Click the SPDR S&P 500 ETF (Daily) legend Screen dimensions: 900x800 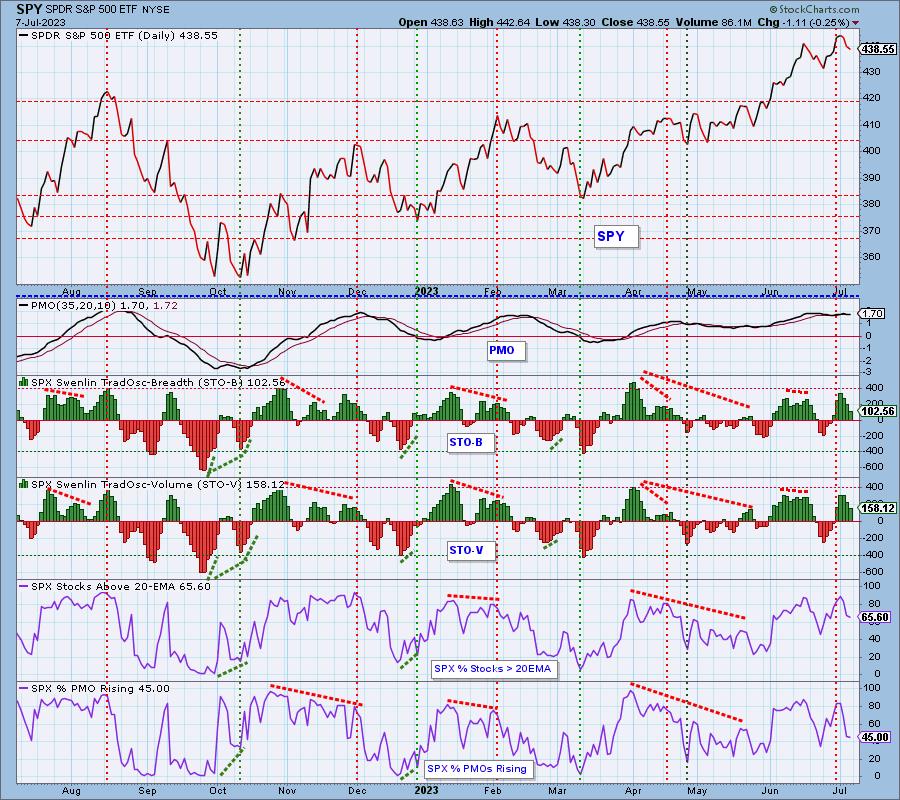(x=118, y=36)
